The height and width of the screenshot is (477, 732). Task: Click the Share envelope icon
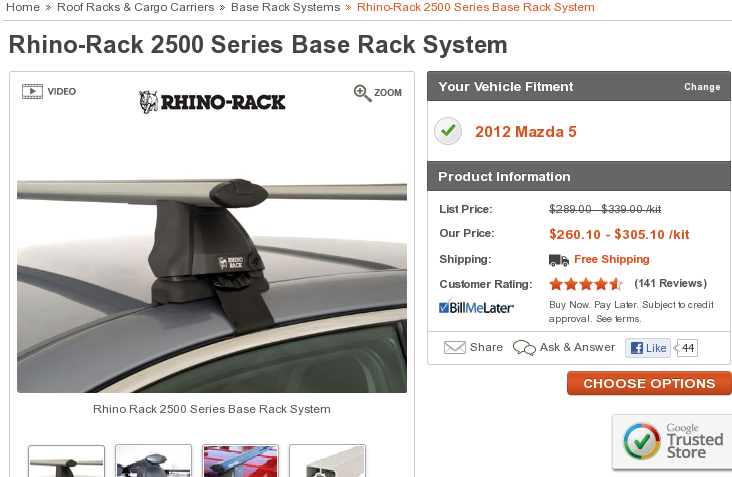(x=454, y=347)
